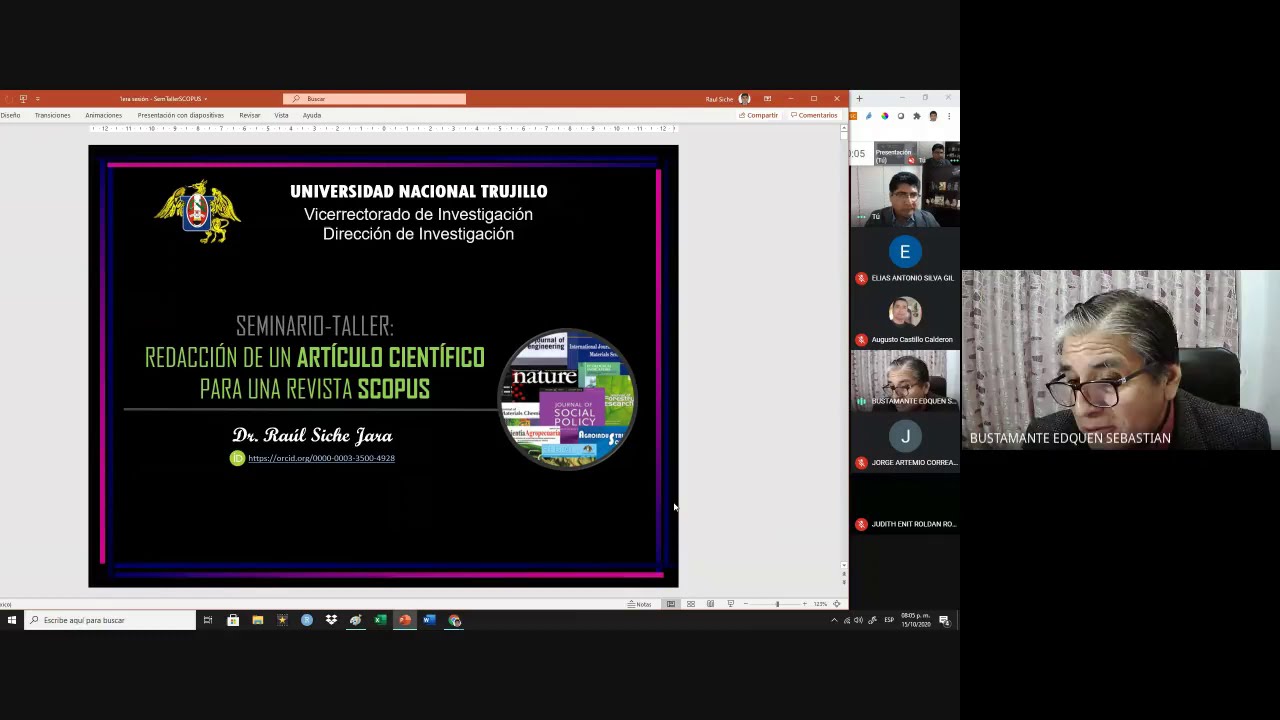Expand the quick access toolbar customize arrow

37,99
